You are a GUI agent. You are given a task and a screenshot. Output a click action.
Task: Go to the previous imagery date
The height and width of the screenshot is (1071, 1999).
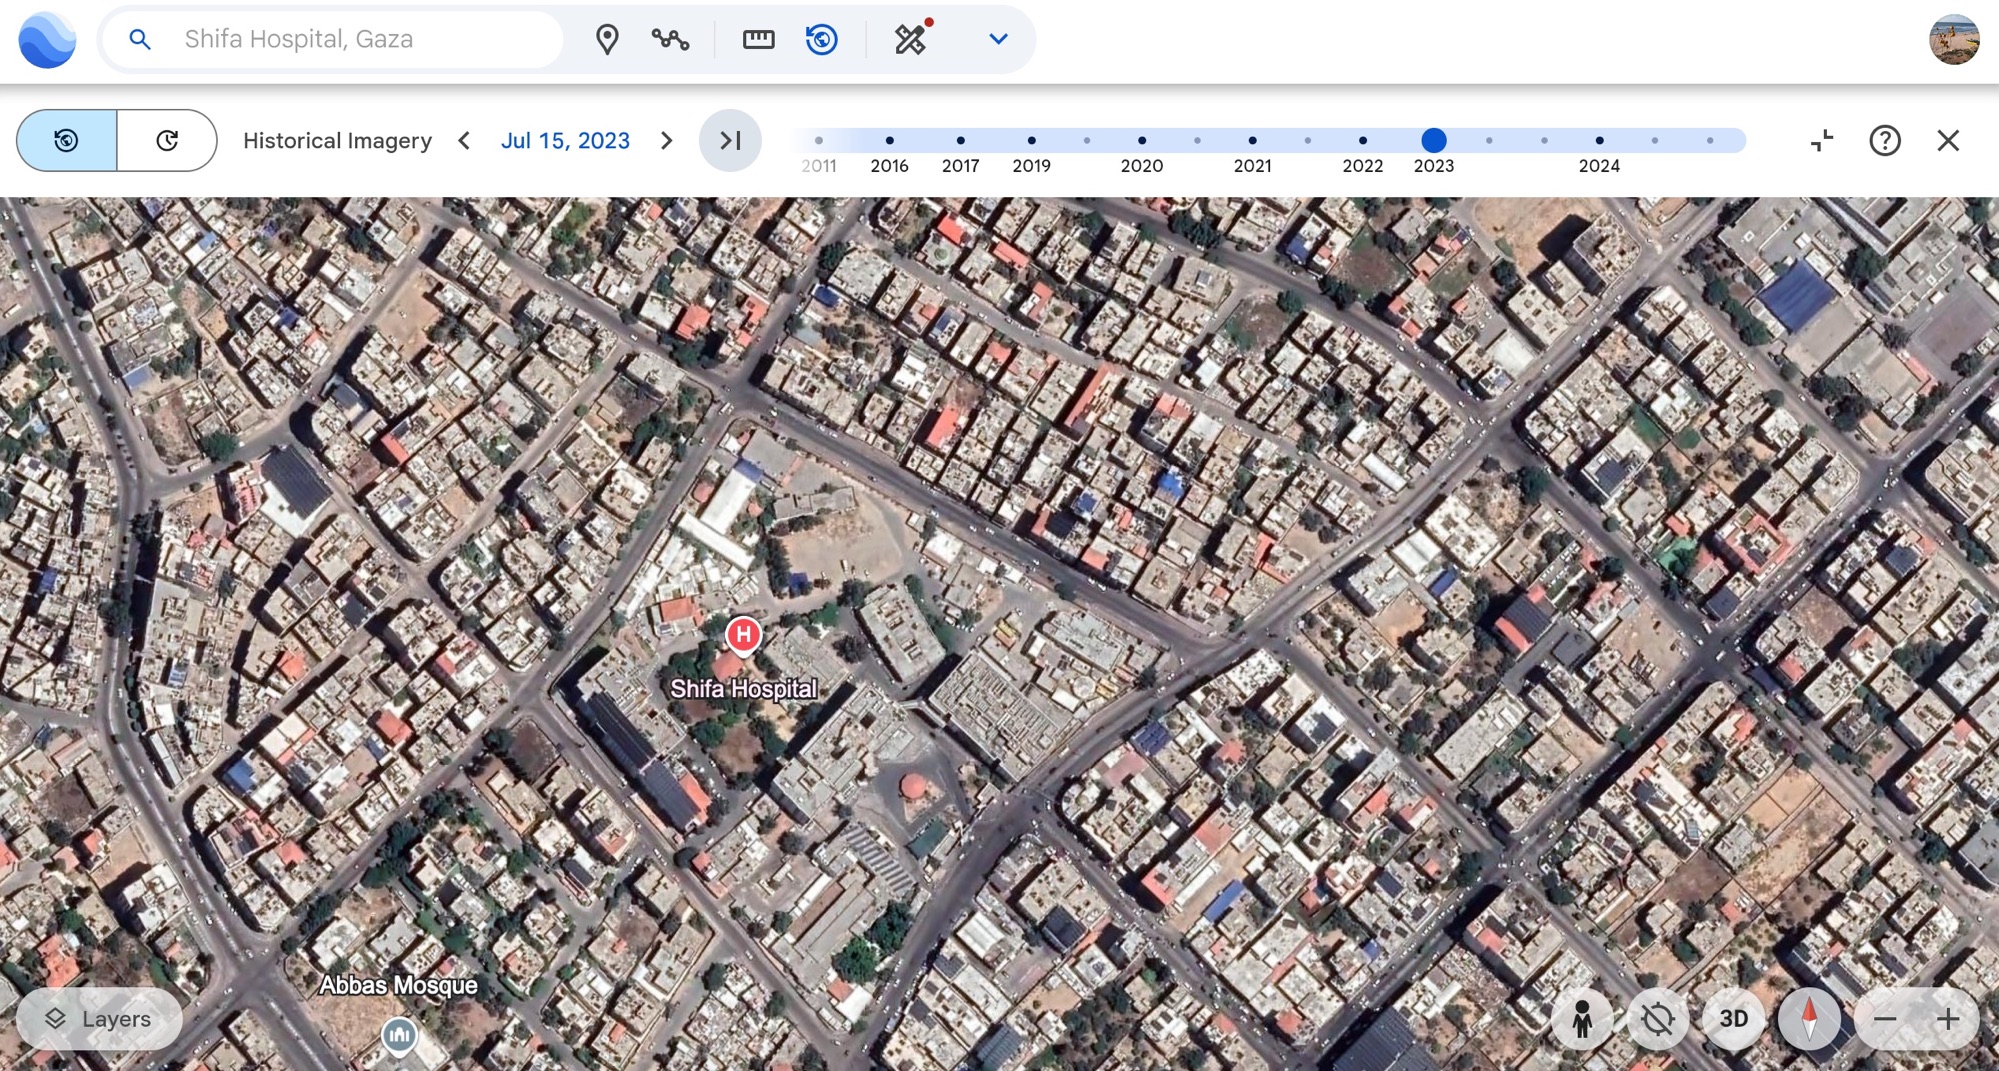pyautogui.click(x=464, y=141)
